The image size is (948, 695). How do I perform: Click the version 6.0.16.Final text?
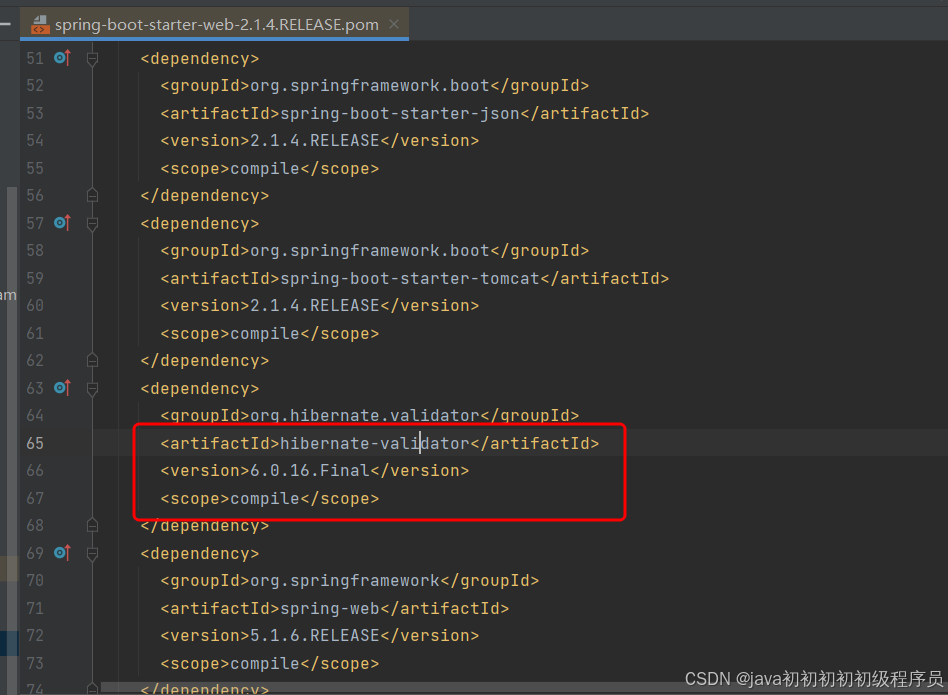310,471
